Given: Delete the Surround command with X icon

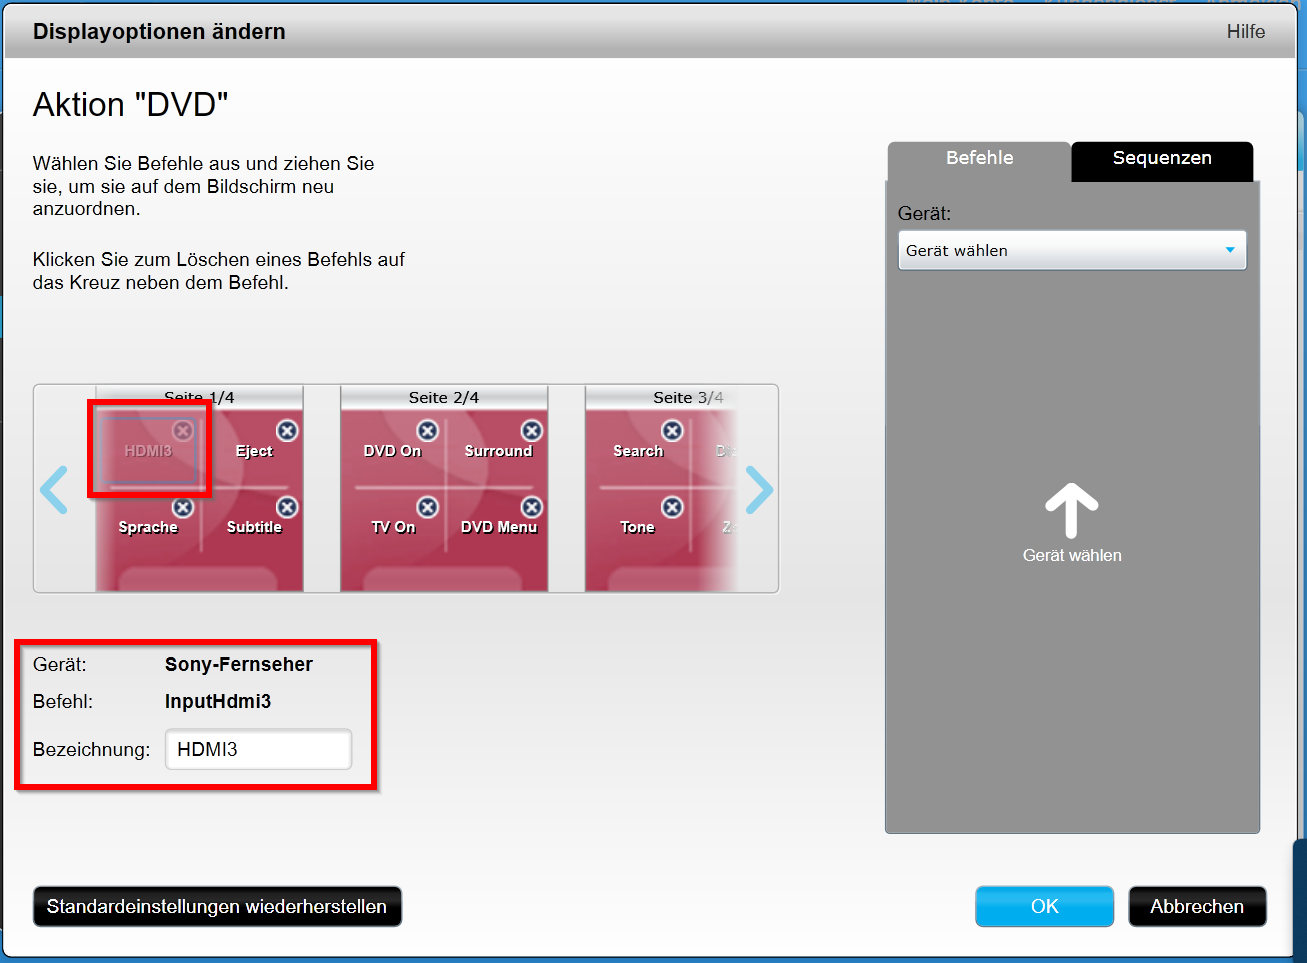Looking at the screenshot, I should pyautogui.click(x=532, y=430).
